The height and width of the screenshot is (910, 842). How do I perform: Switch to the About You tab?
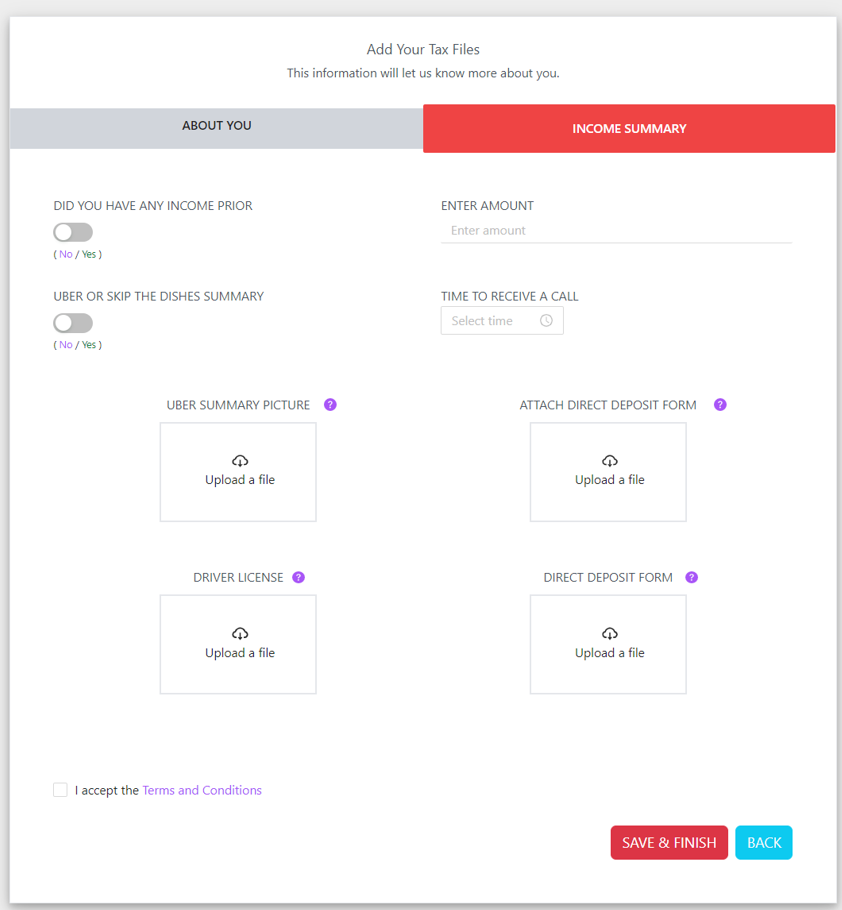(216, 127)
